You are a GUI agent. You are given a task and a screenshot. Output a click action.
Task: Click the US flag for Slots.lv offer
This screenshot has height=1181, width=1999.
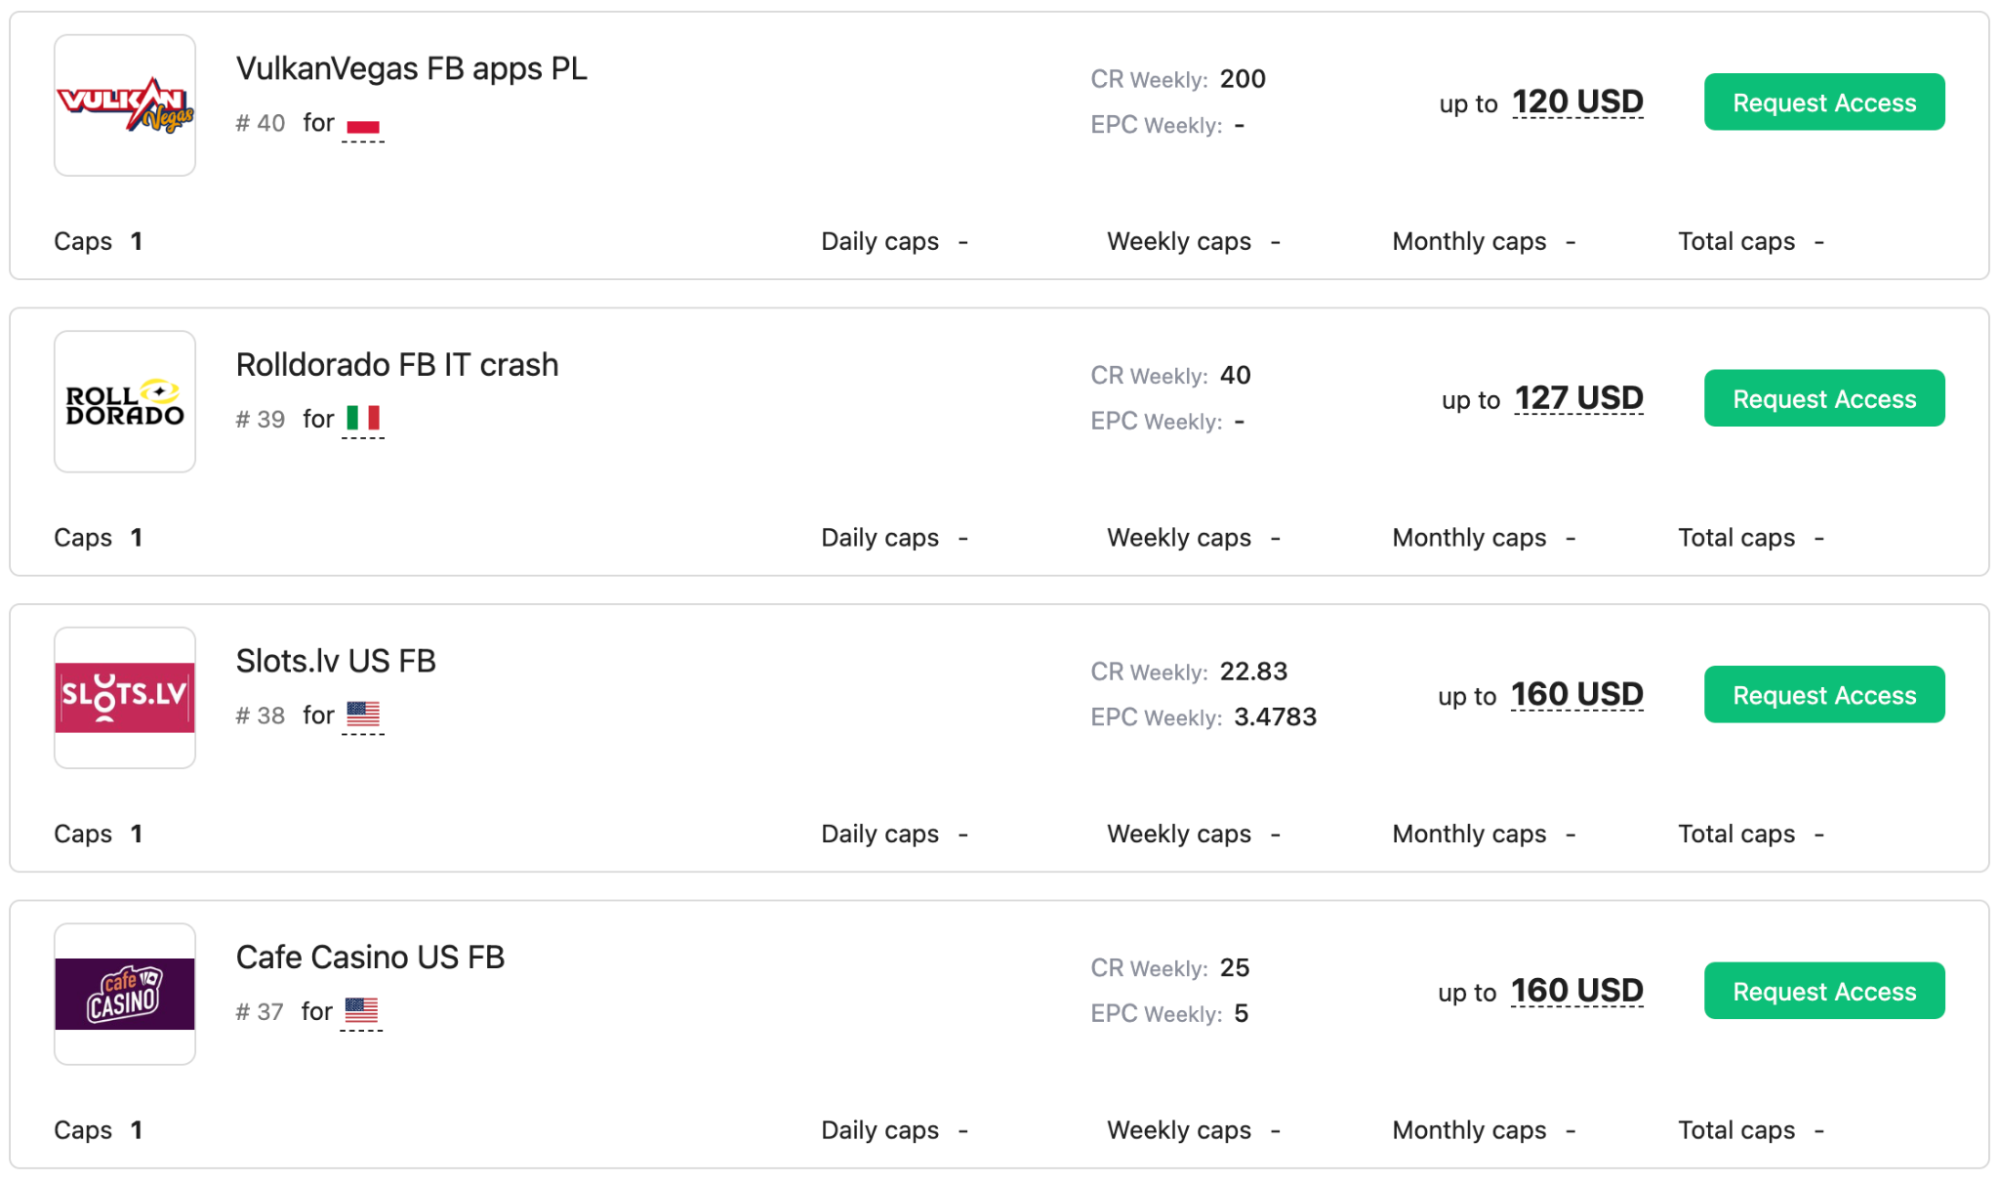pos(363,714)
